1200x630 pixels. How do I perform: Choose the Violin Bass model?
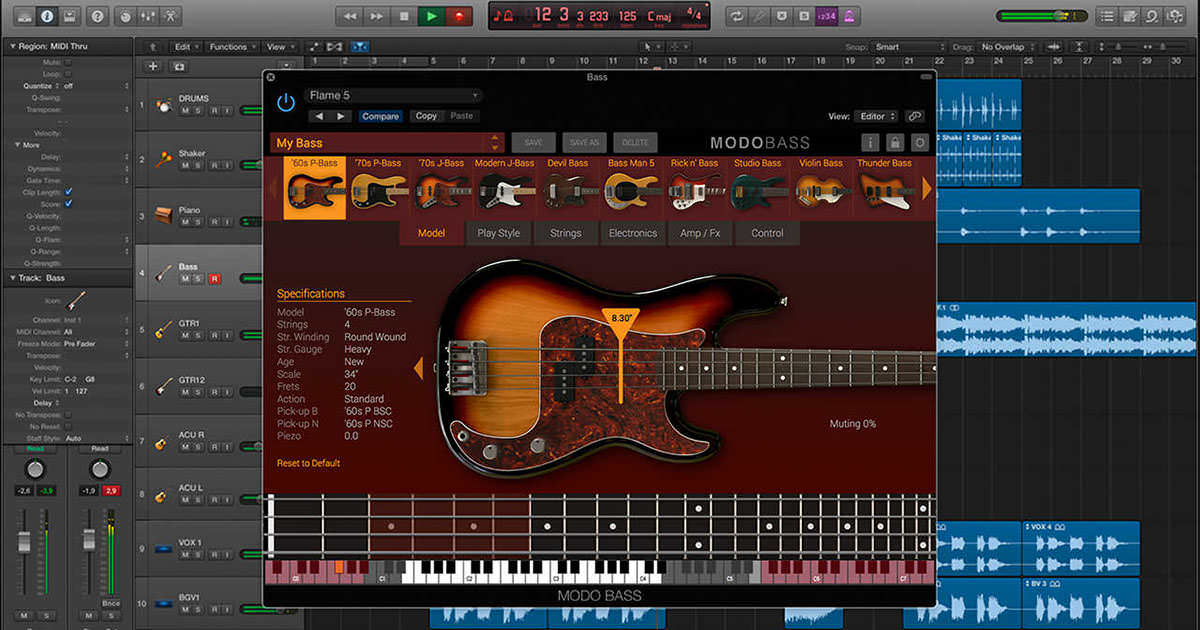[x=821, y=187]
